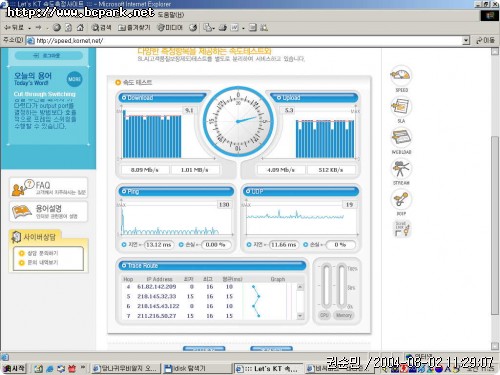The width and height of the screenshot is (500, 375).
Task: Click the Download panel header
Action: [162, 98]
